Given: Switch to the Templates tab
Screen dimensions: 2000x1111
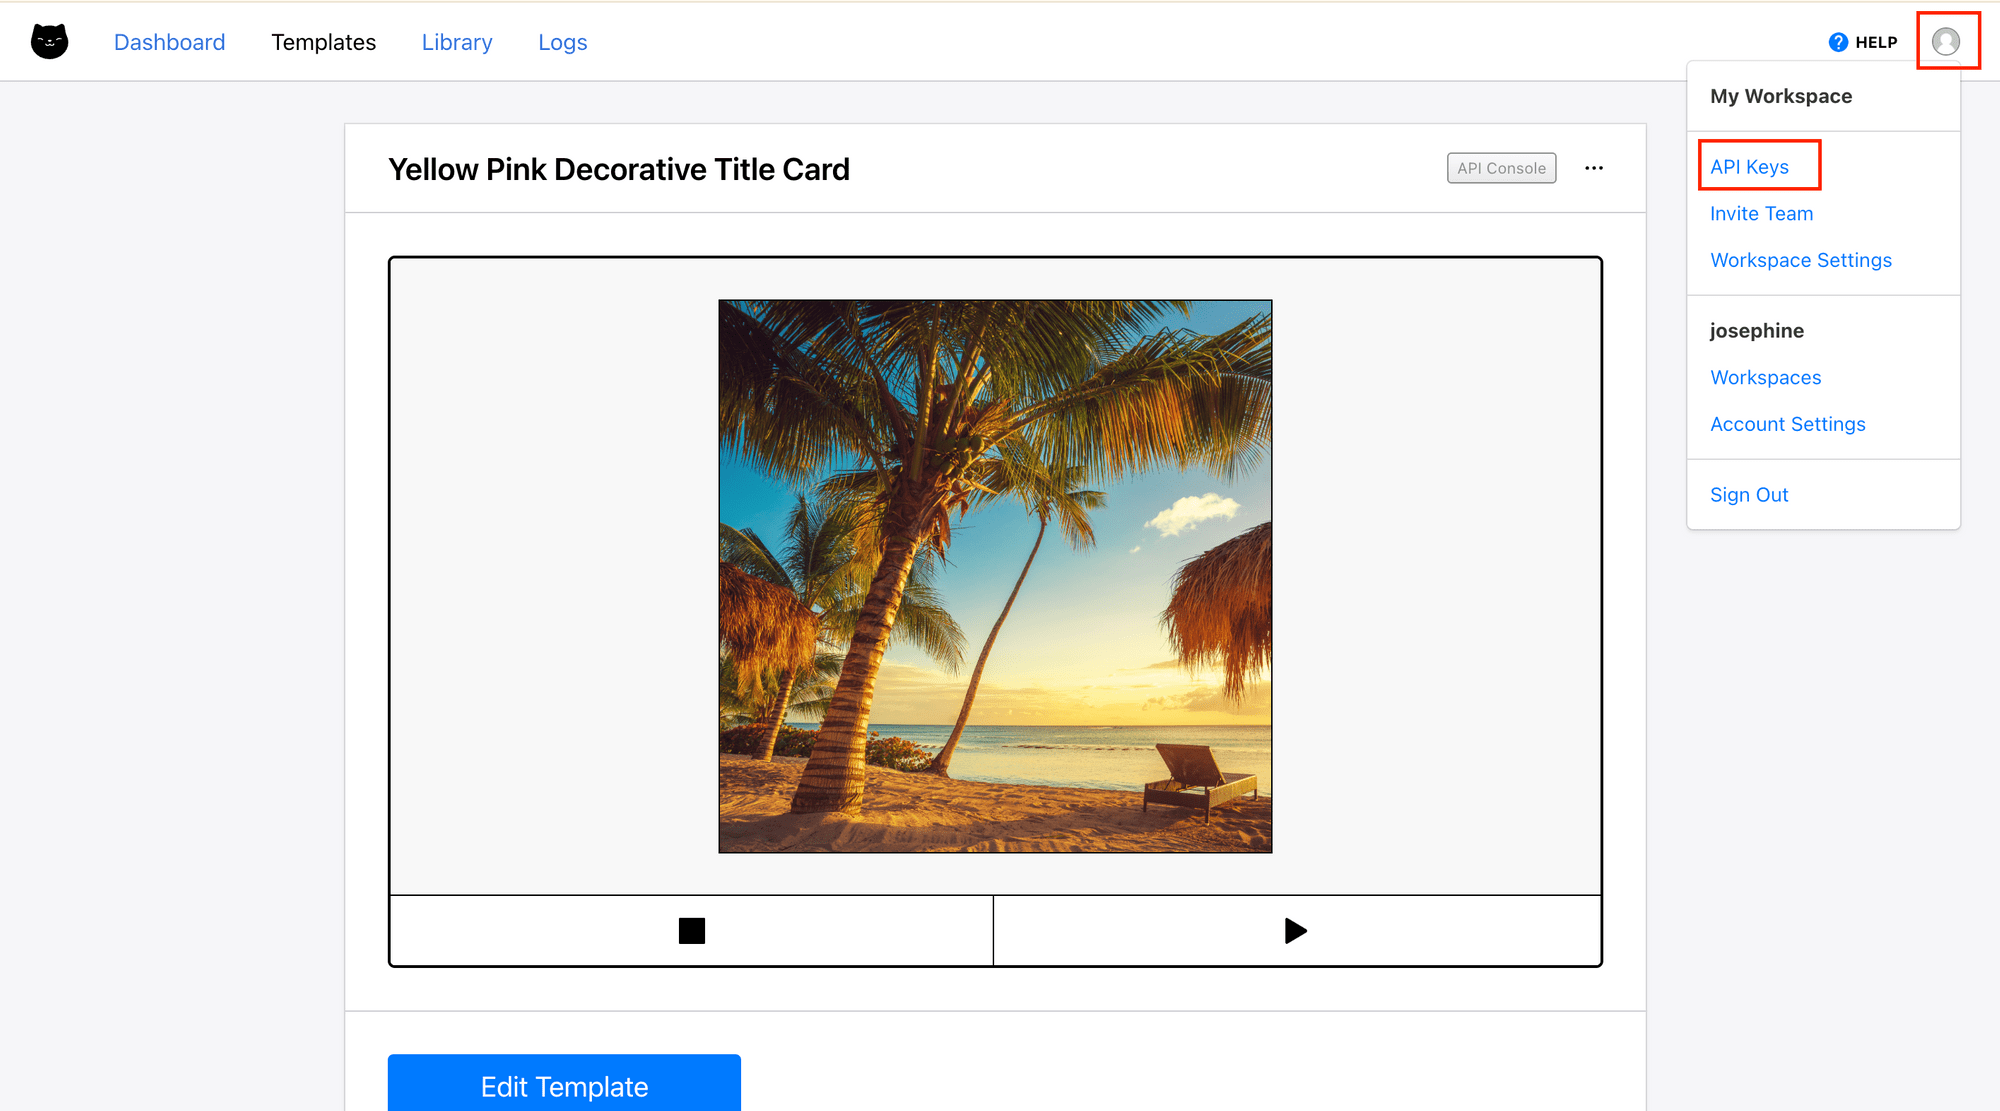Looking at the screenshot, I should pyautogui.click(x=323, y=42).
